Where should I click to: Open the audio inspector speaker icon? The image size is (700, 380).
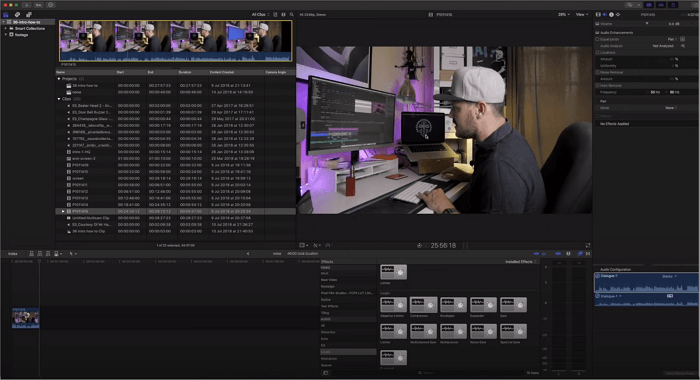(x=605, y=15)
